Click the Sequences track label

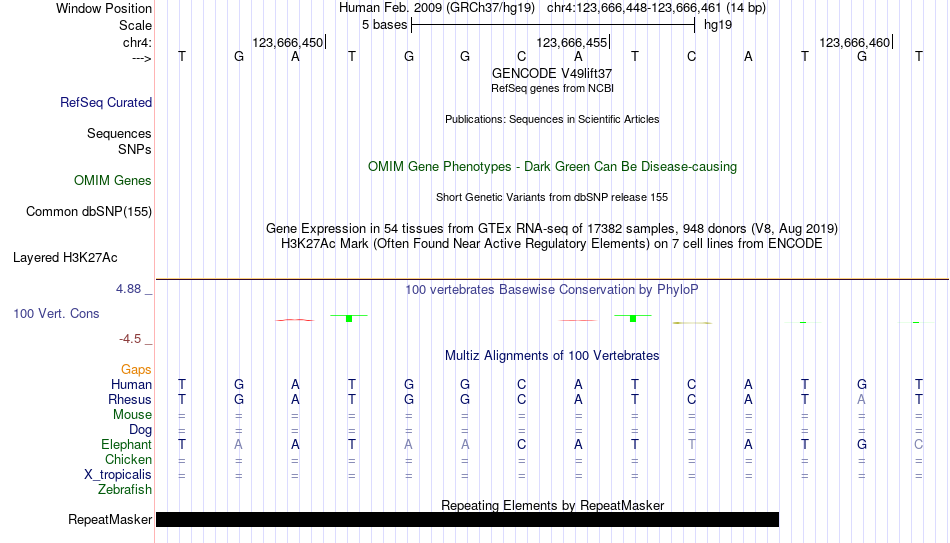point(119,133)
